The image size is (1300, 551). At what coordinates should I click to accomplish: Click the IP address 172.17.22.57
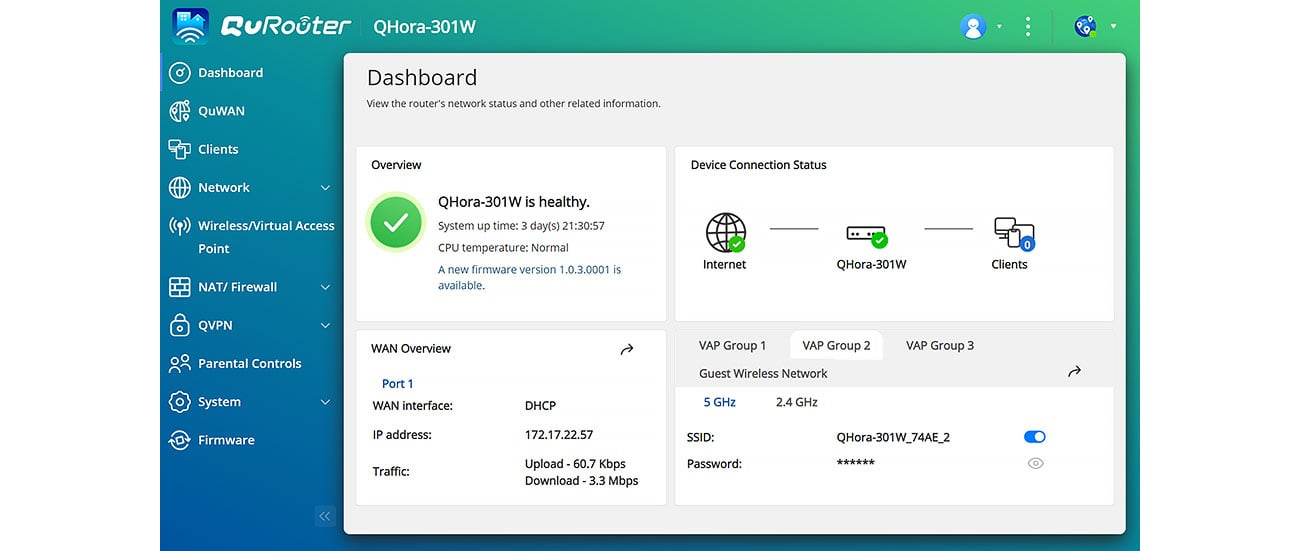pyautogui.click(x=559, y=435)
